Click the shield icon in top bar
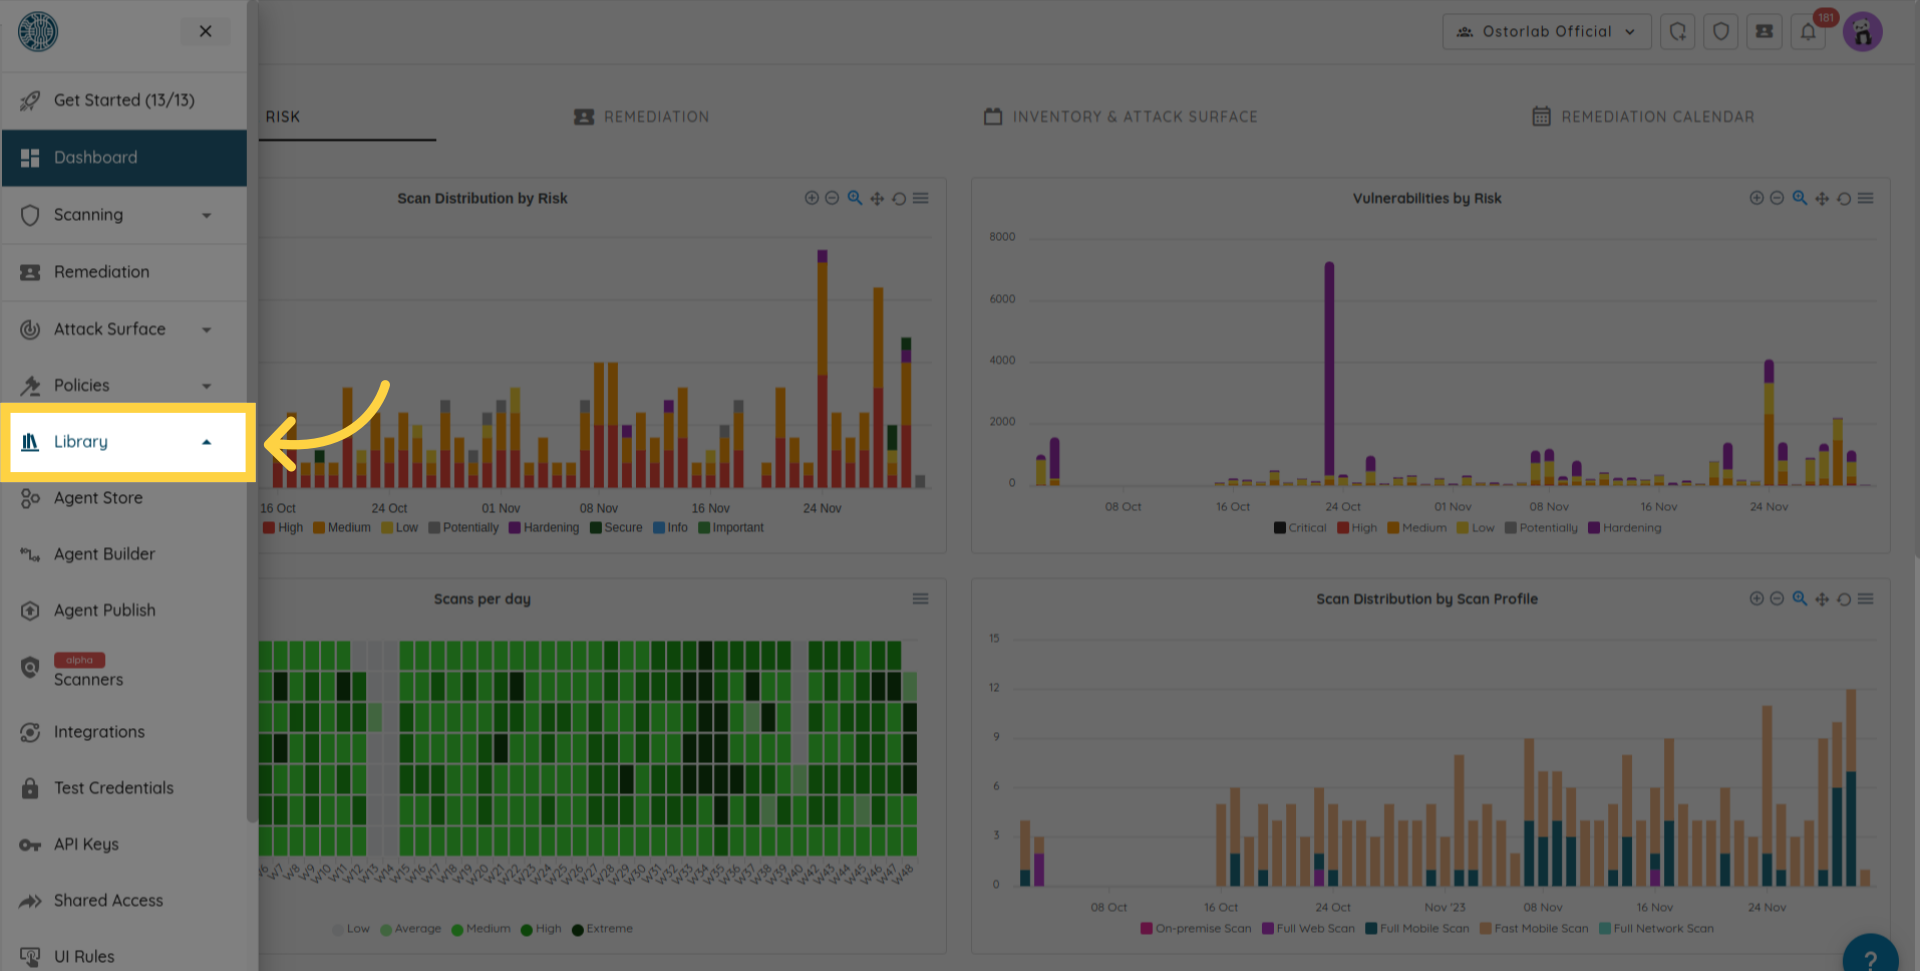Screen dimensions: 1920x971 1721,32
